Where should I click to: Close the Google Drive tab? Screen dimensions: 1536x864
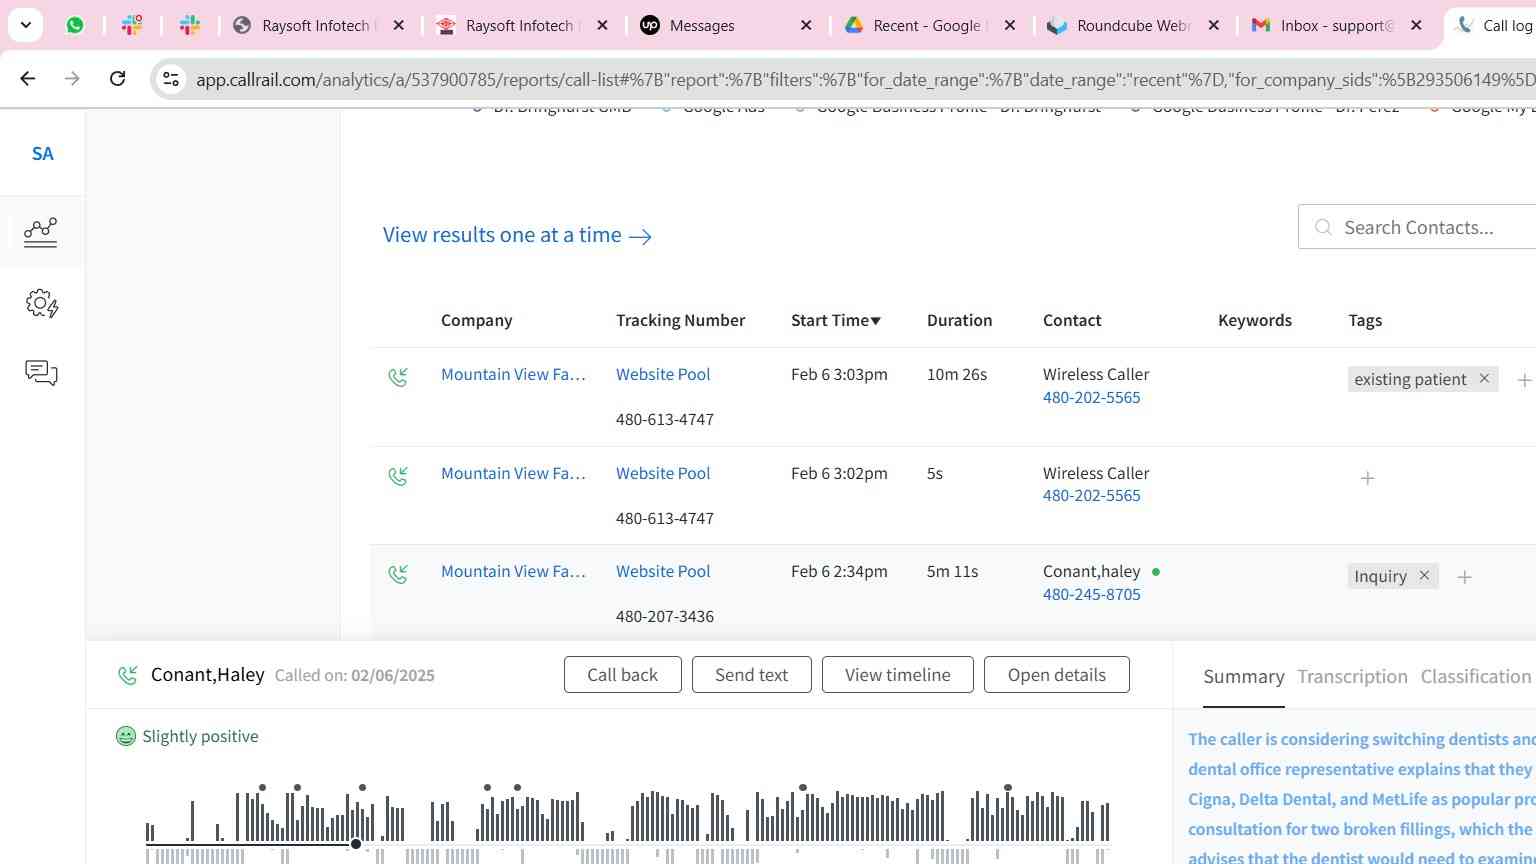pos(1010,25)
